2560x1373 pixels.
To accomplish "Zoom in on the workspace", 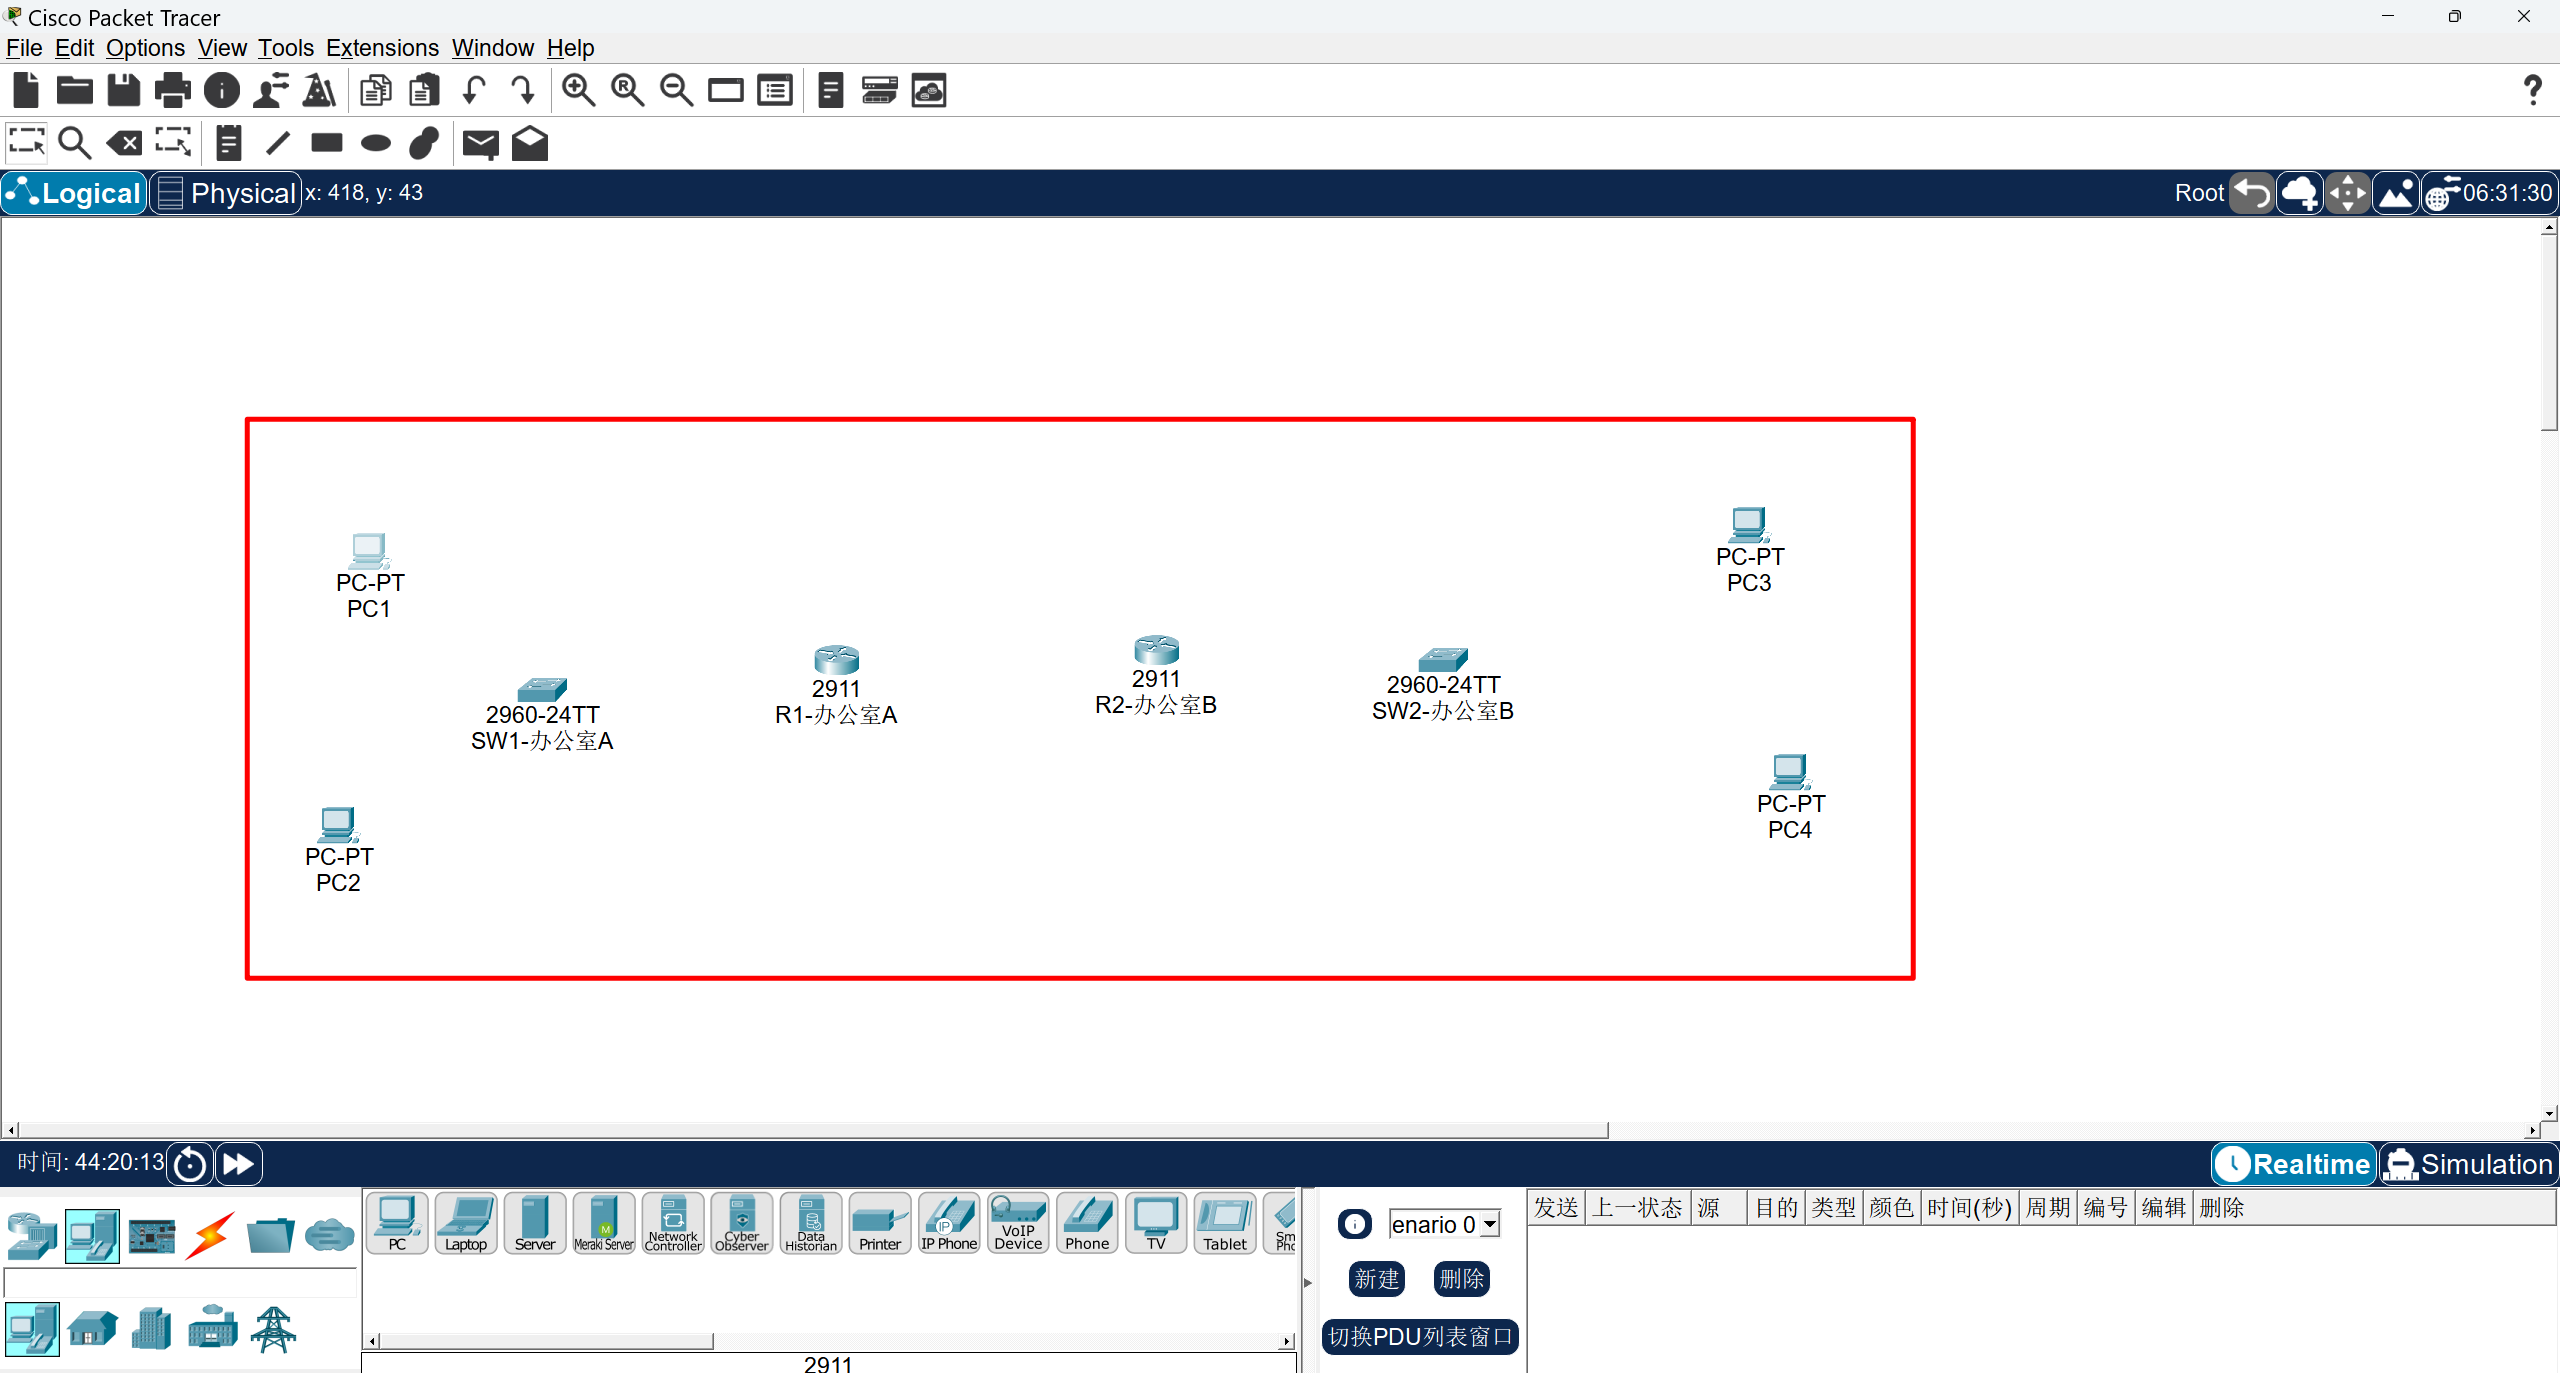I will click(578, 91).
